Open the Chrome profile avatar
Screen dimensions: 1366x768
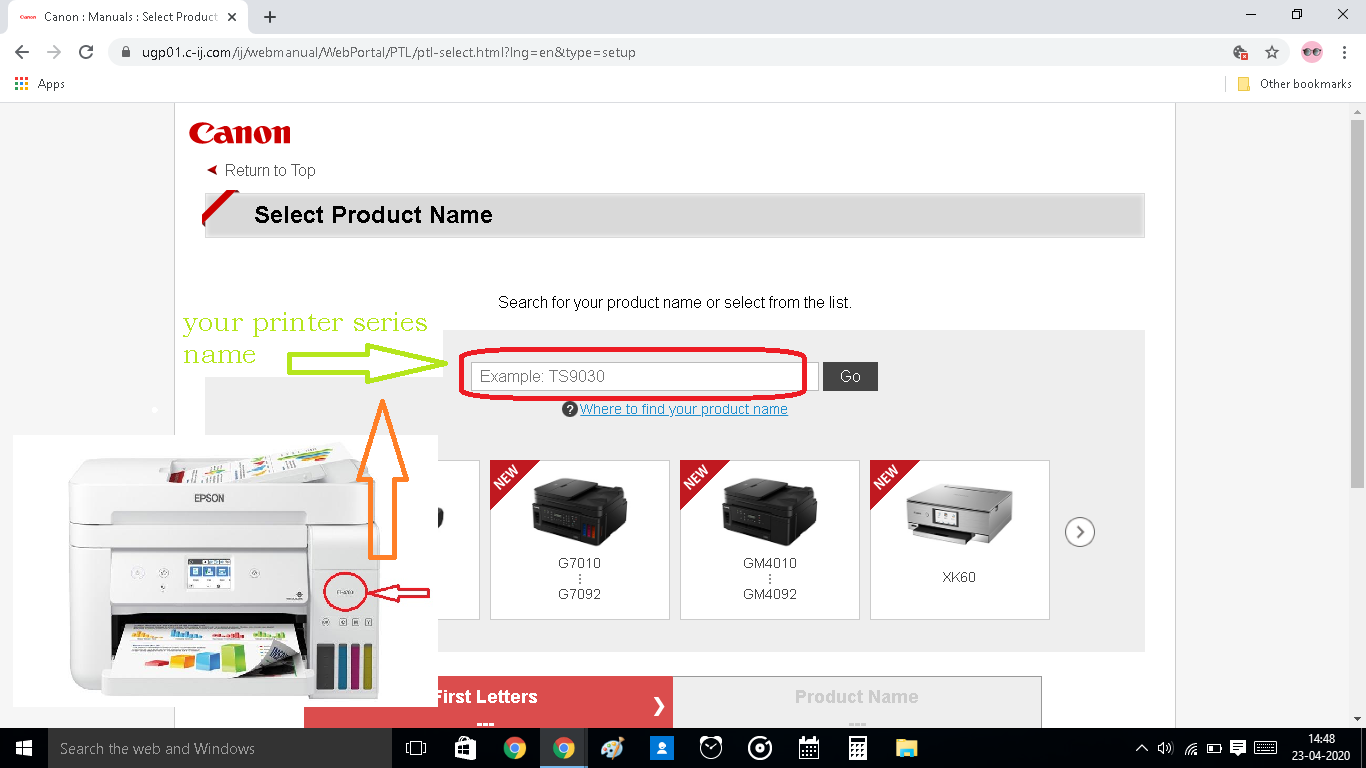click(x=1312, y=52)
